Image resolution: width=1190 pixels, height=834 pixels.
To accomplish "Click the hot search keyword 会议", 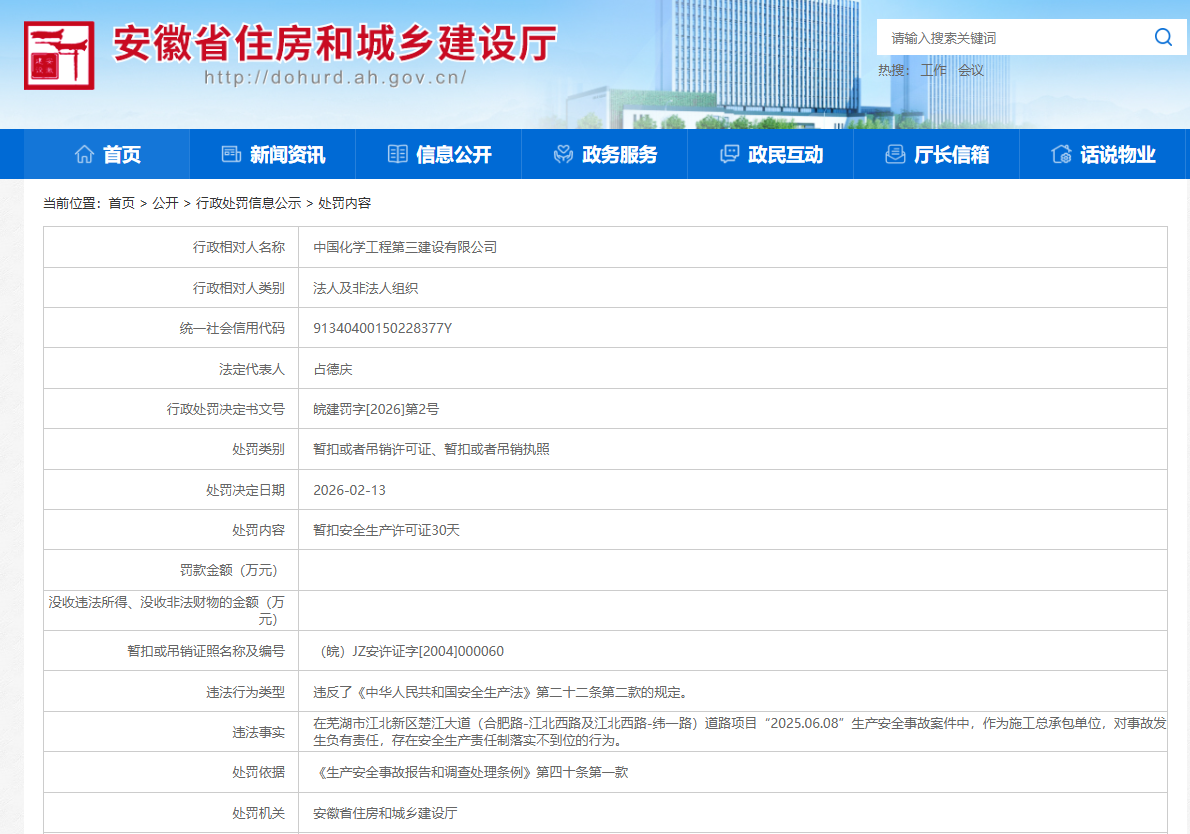I will pyautogui.click(x=971, y=70).
